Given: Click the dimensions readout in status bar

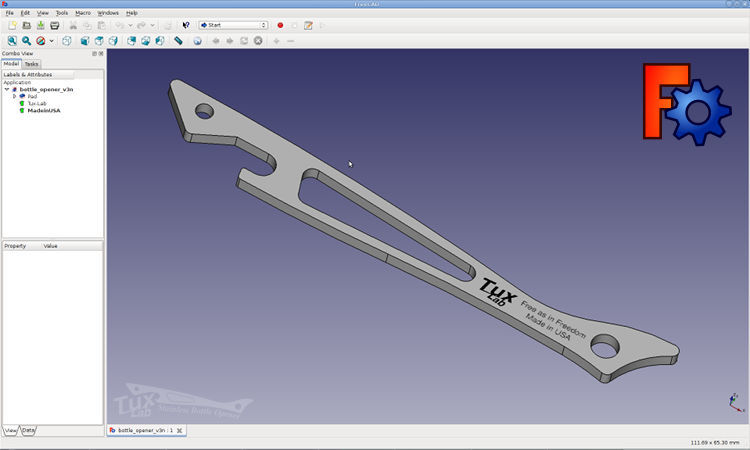Looking at the screenshot, I should point(715,443).
